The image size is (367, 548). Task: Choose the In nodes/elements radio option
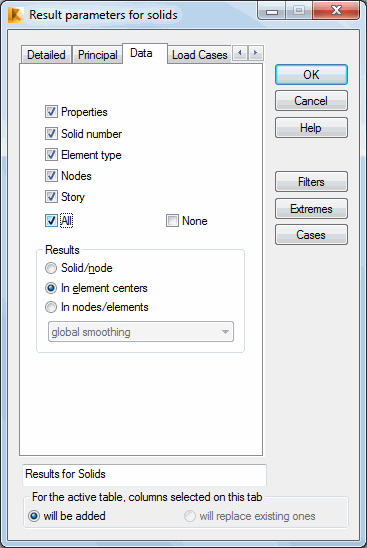point(51,307)
